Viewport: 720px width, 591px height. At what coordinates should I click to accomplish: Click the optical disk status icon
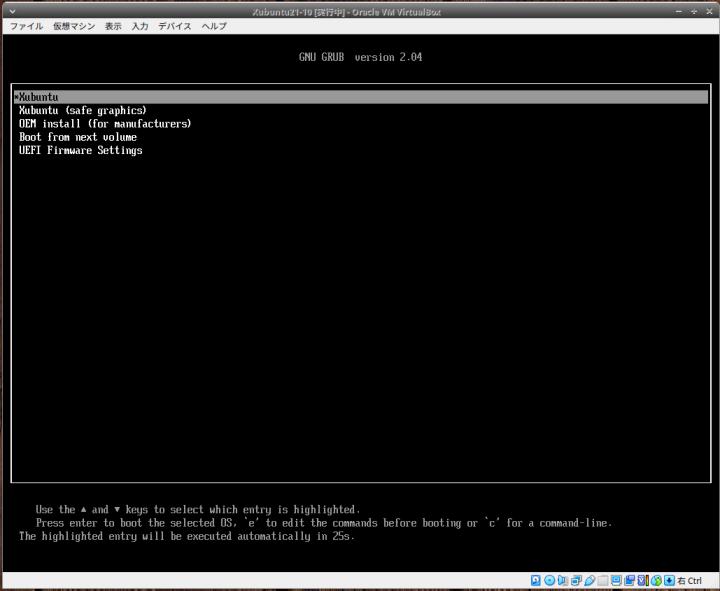pyautogui.click(x=549, y=580)
